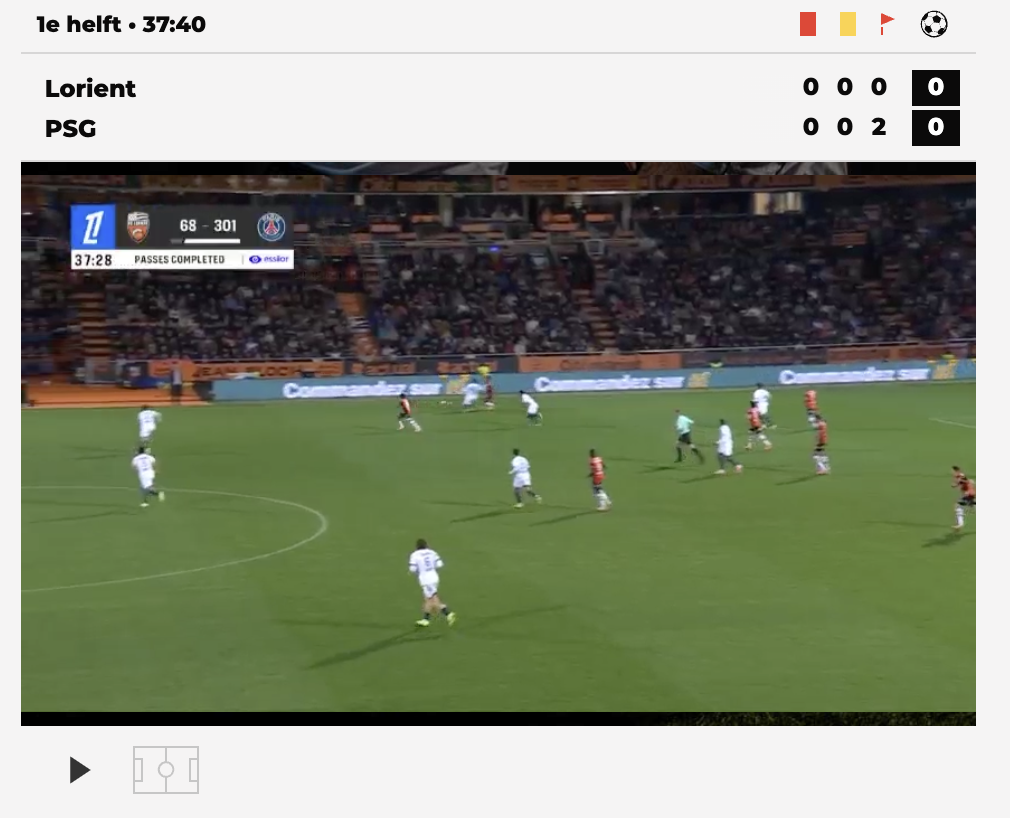Open the football pitch view icon
The image size is (1010, 818).
166,770
